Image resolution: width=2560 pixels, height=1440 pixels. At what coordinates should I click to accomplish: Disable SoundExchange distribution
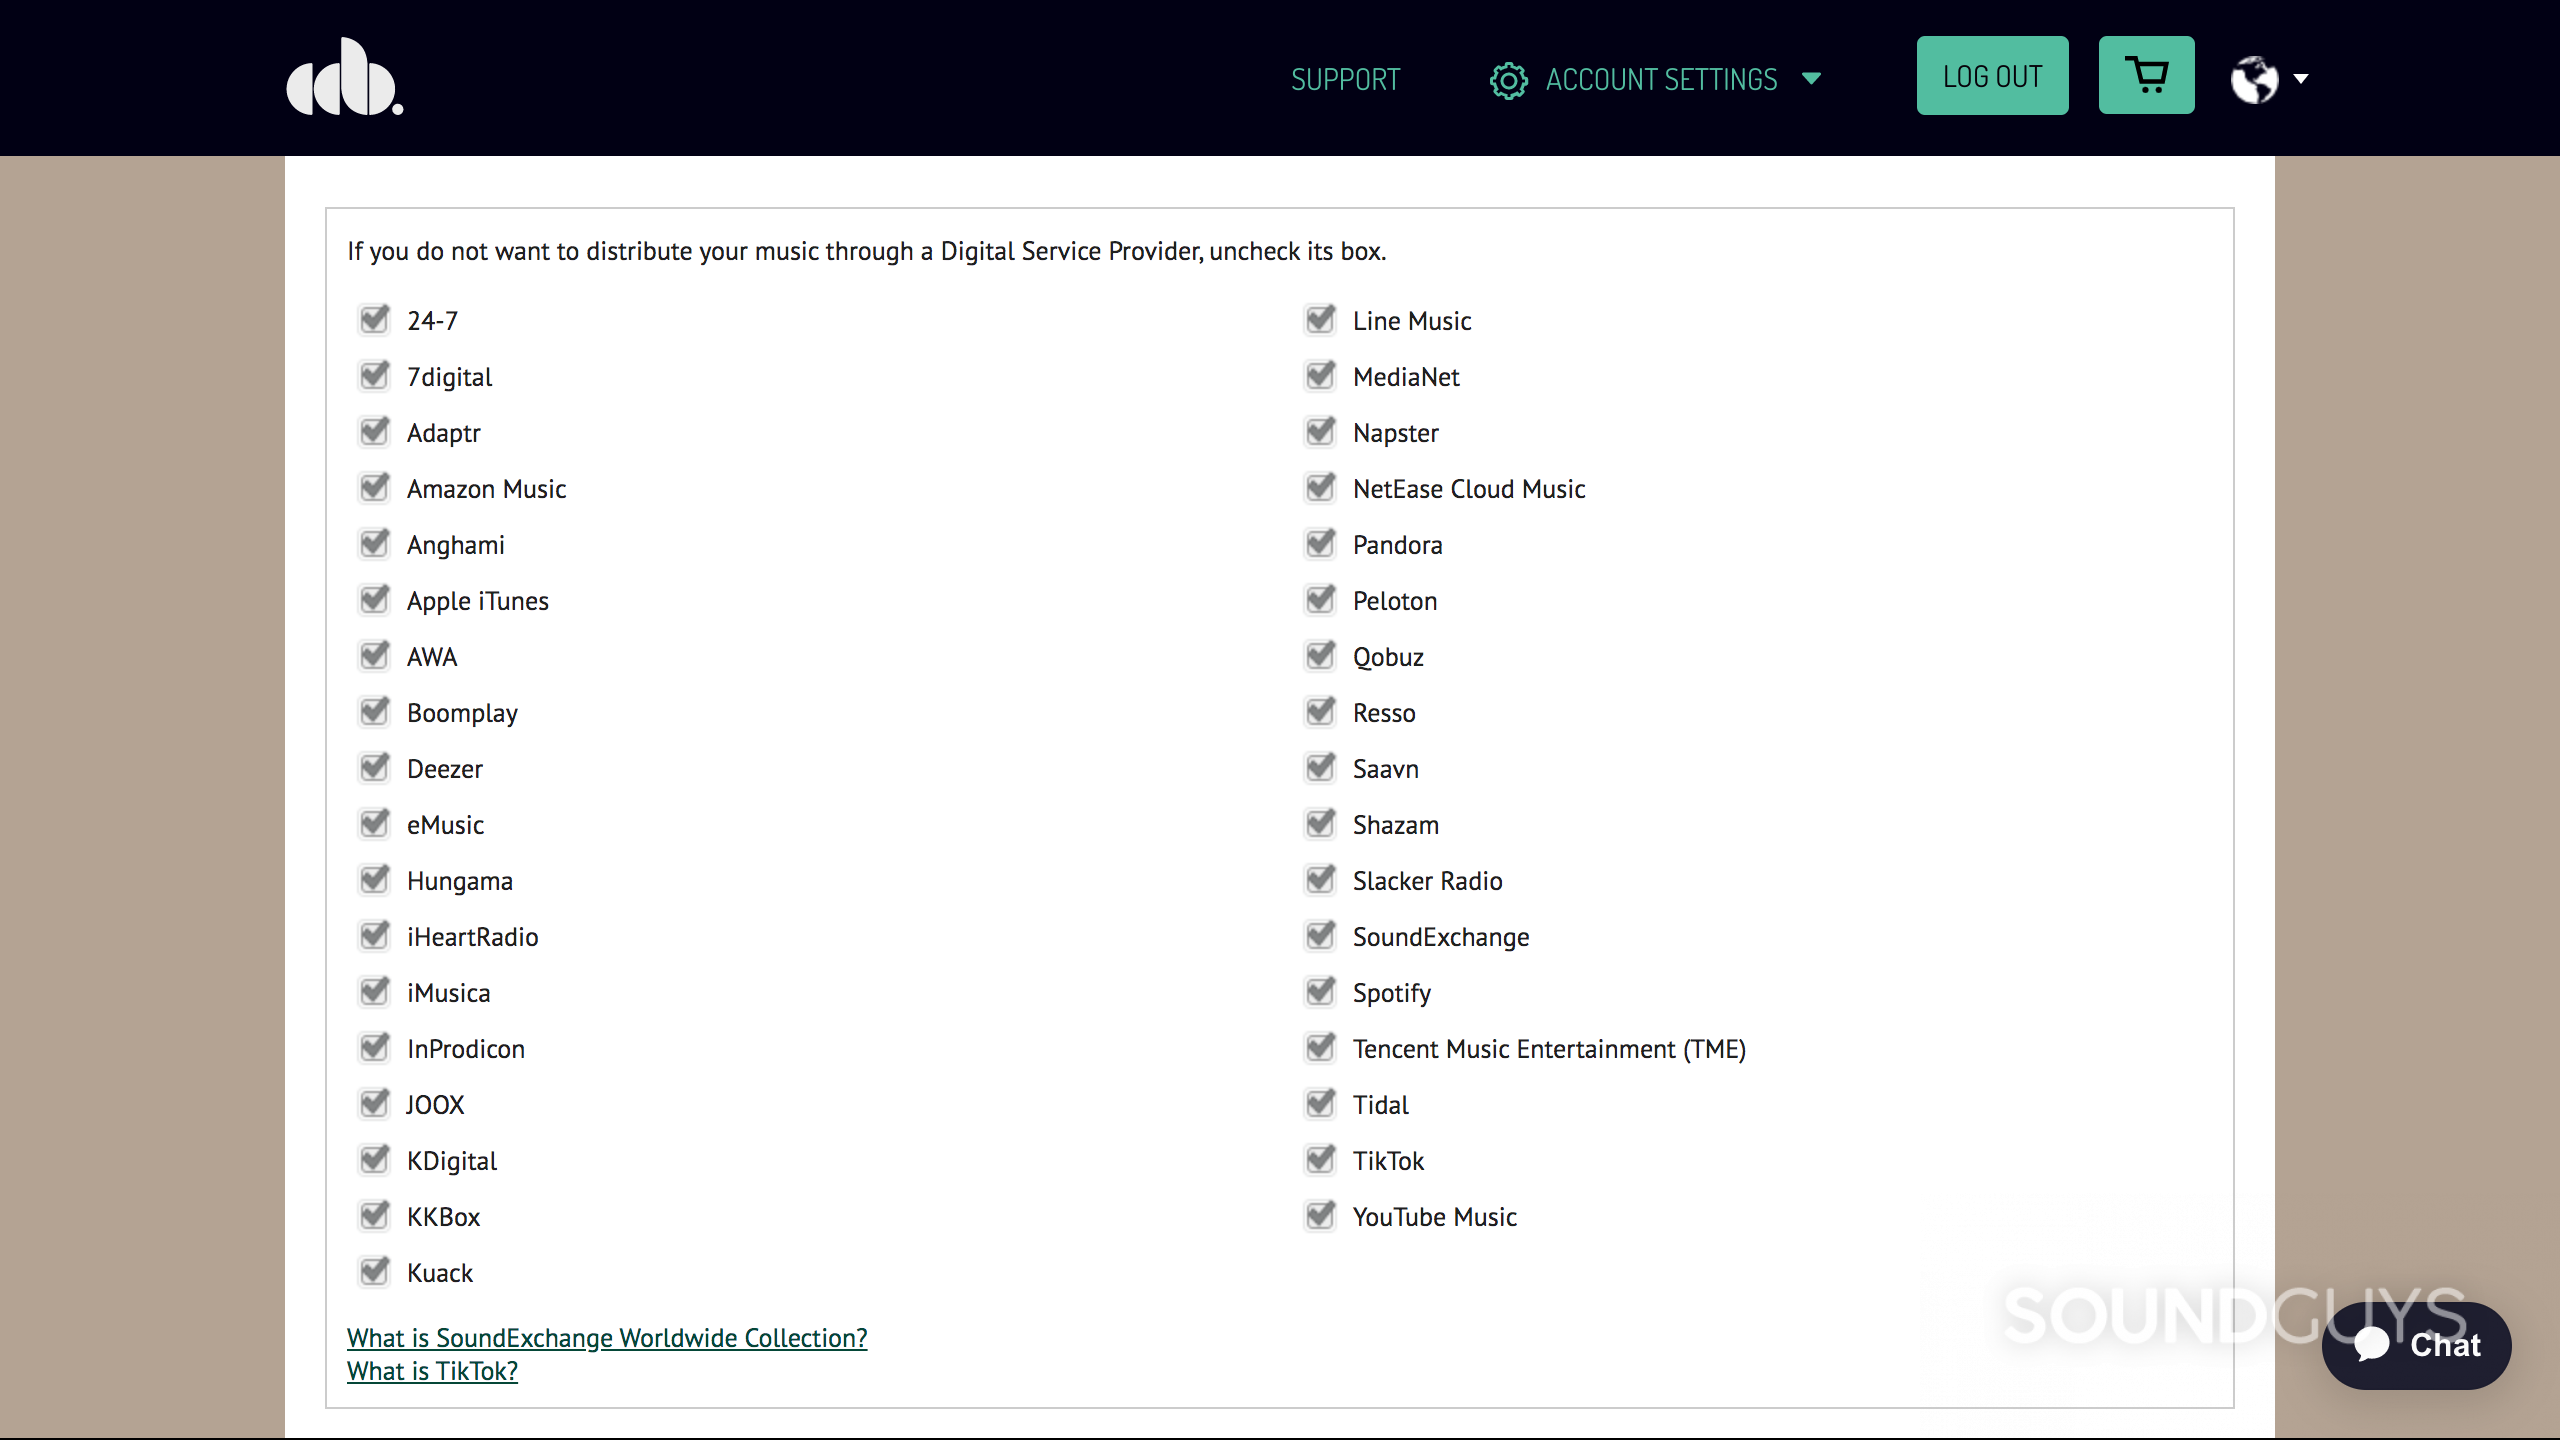pyautogui.click(x=1320, y=935)
